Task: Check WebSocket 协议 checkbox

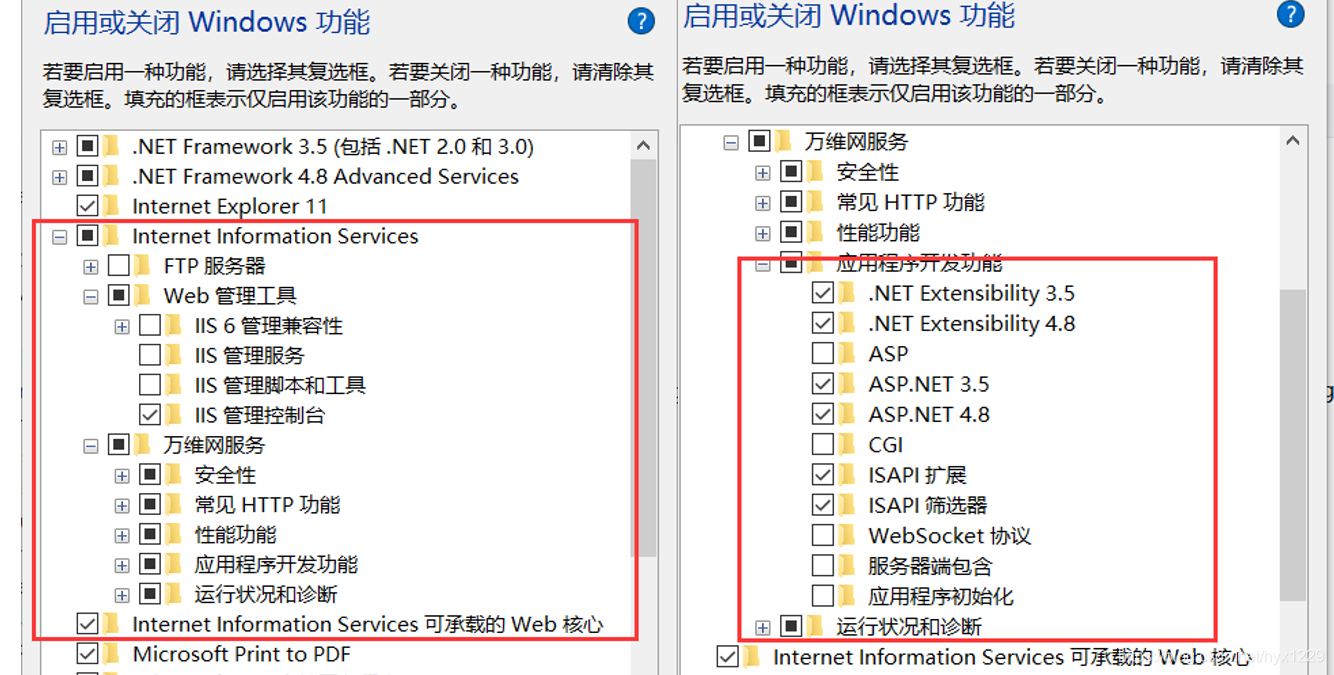Action: pos(823,535)
